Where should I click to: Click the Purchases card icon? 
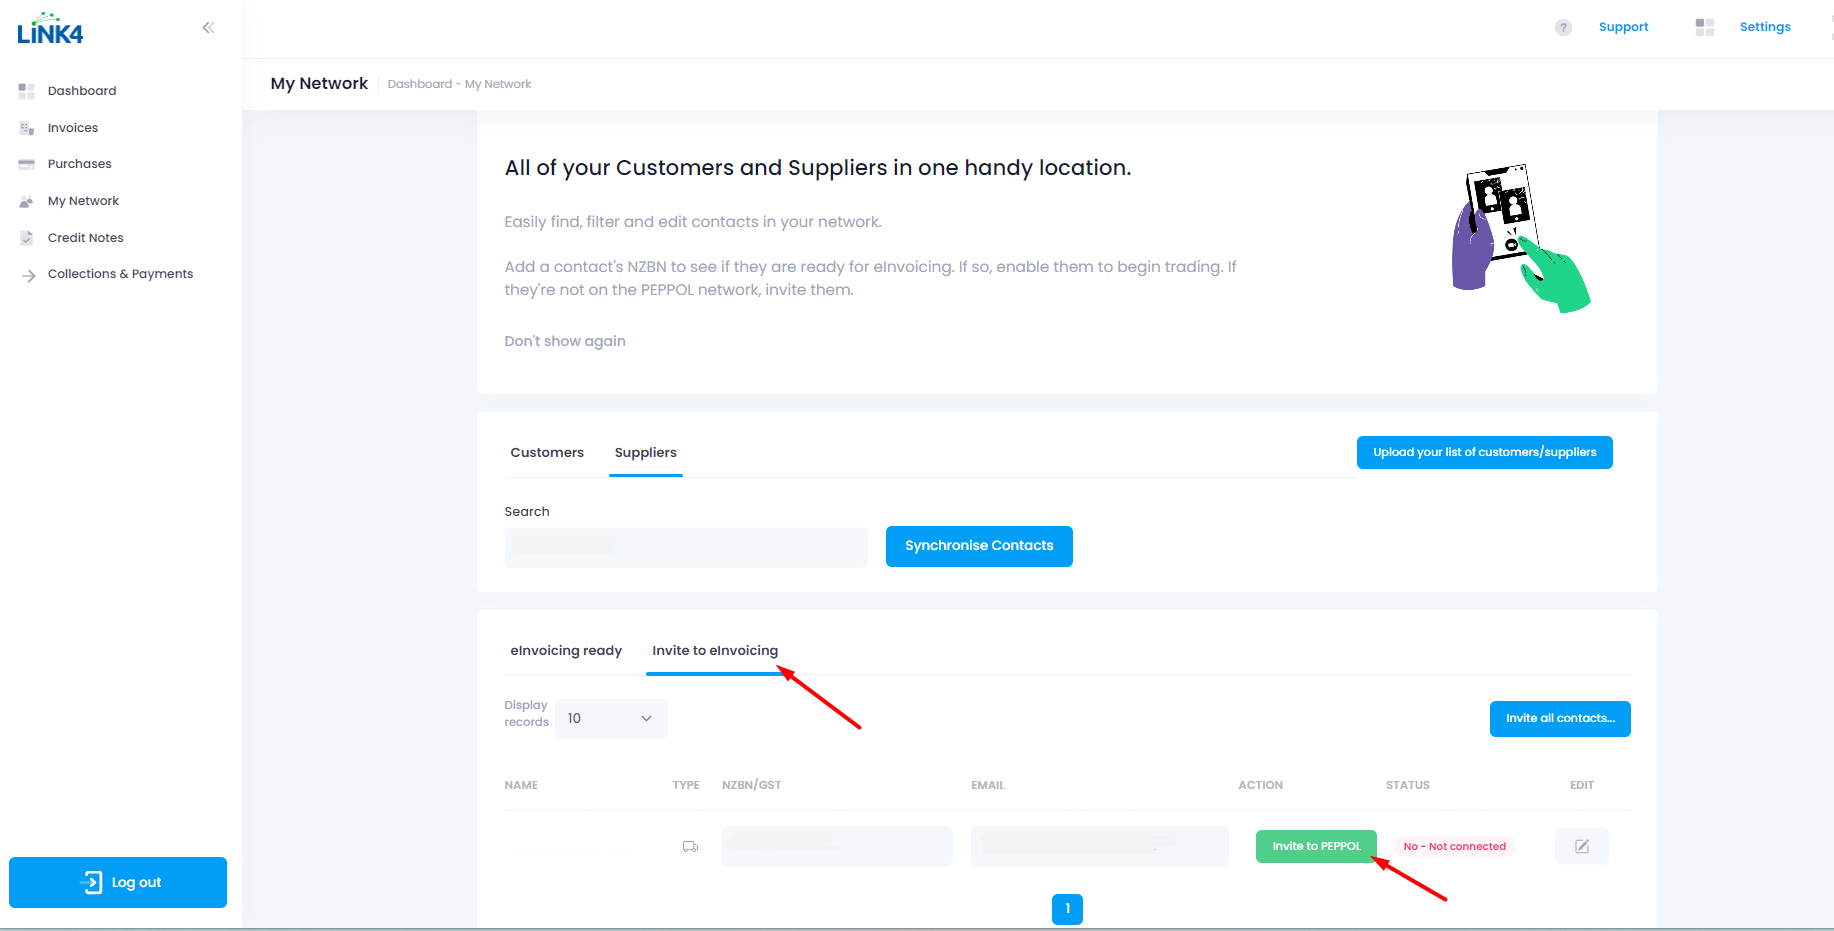click(27, 164)
